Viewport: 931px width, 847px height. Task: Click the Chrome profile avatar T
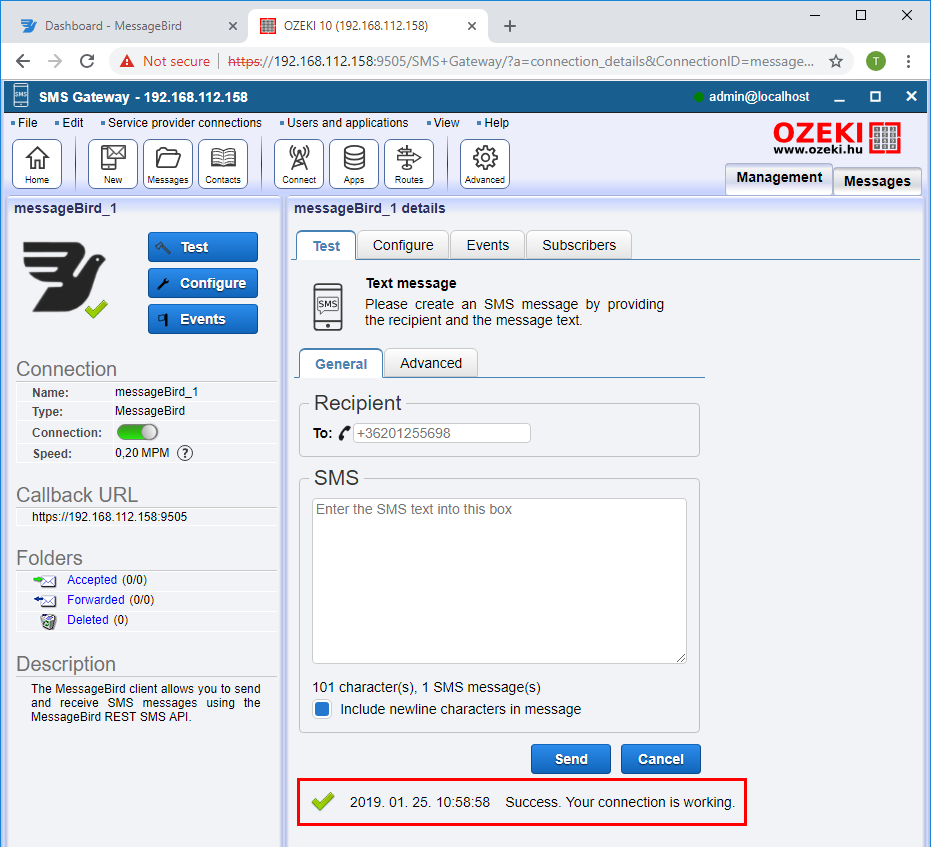pyautogui.click(x=876, y=61)
